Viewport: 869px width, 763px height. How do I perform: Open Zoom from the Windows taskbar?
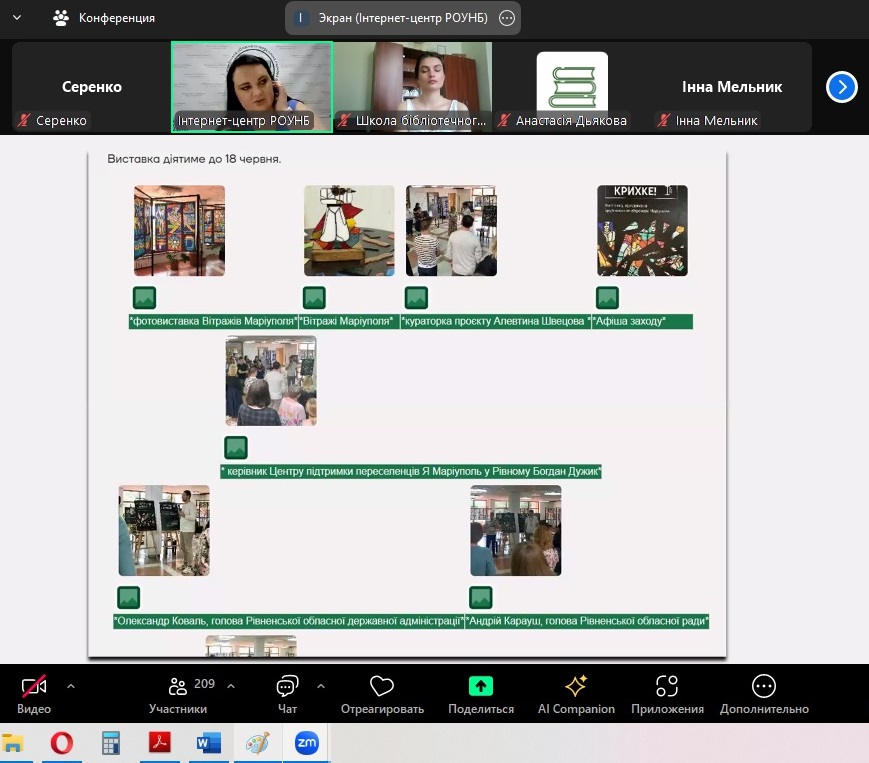point(306,743)
